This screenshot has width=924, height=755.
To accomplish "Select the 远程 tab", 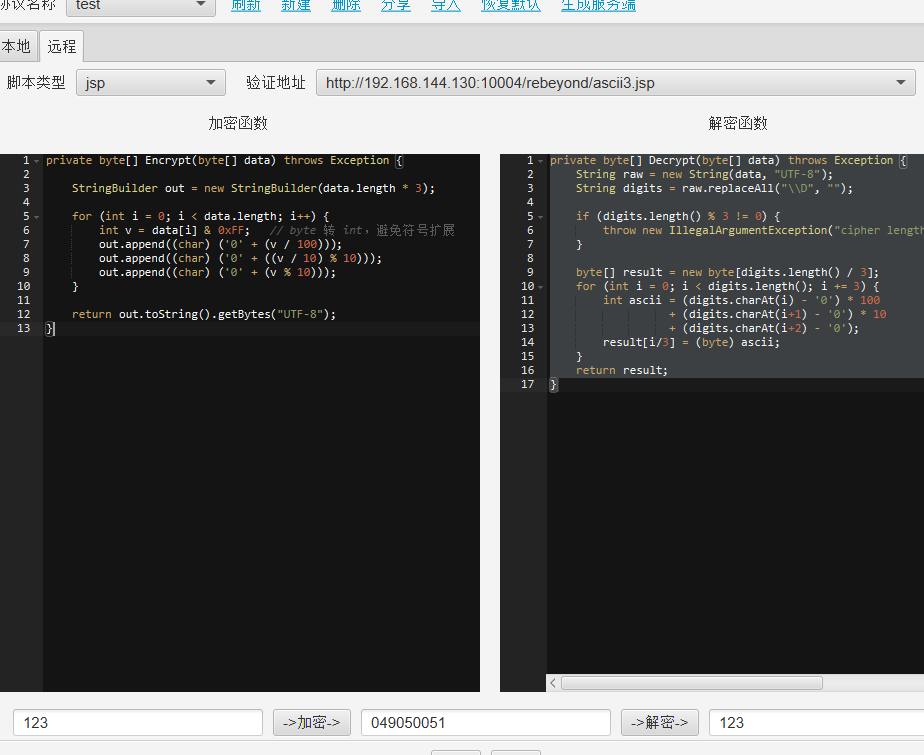I will (62, 46).
